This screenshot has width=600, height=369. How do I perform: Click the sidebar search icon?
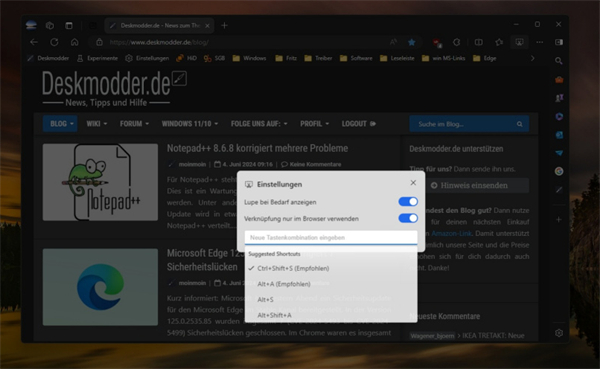559,60
